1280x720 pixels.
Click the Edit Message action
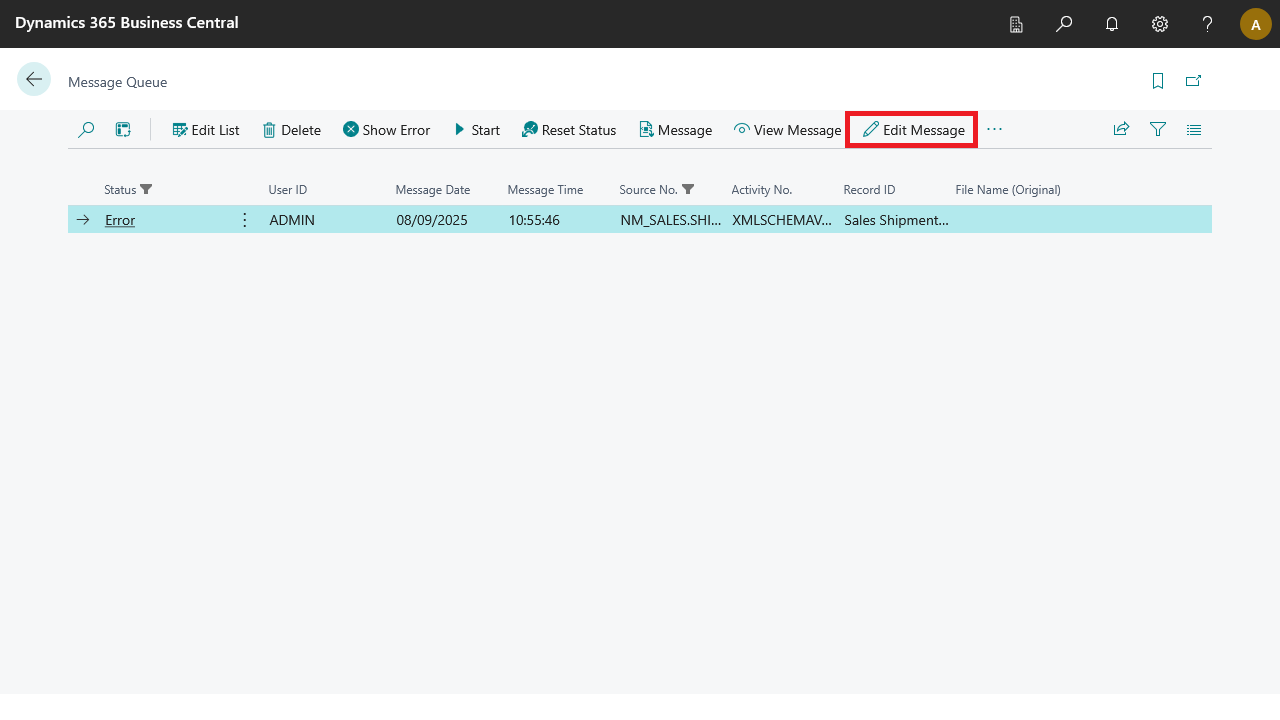[913, 130]
